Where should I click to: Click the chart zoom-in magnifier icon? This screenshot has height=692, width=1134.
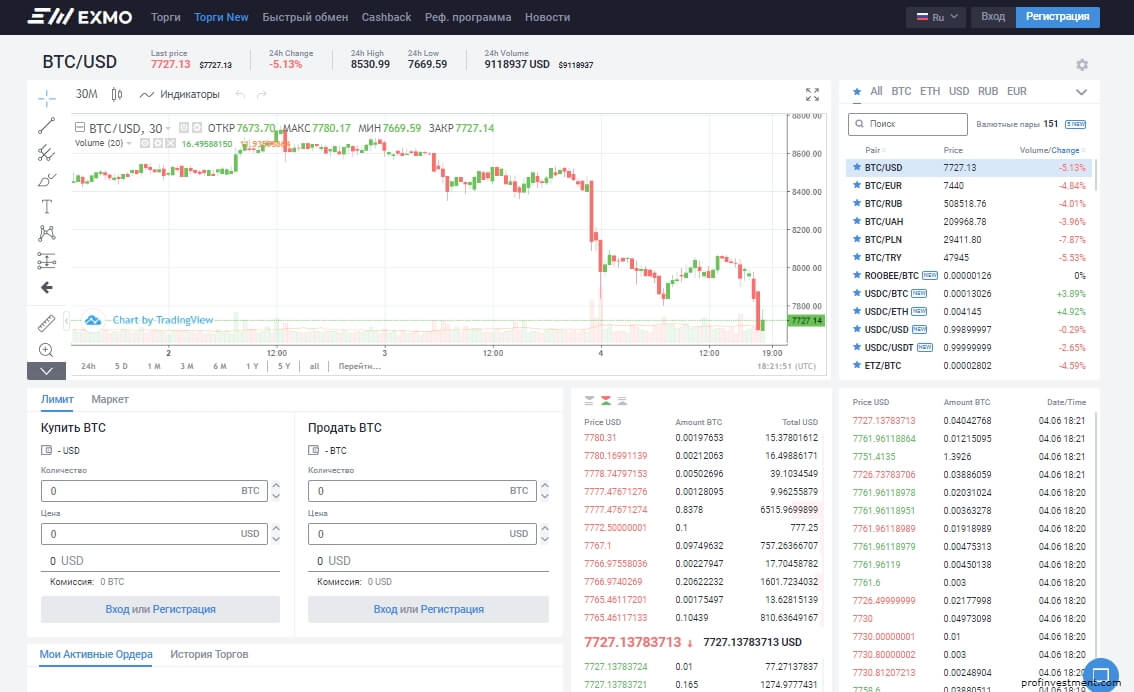click(47, 350)
